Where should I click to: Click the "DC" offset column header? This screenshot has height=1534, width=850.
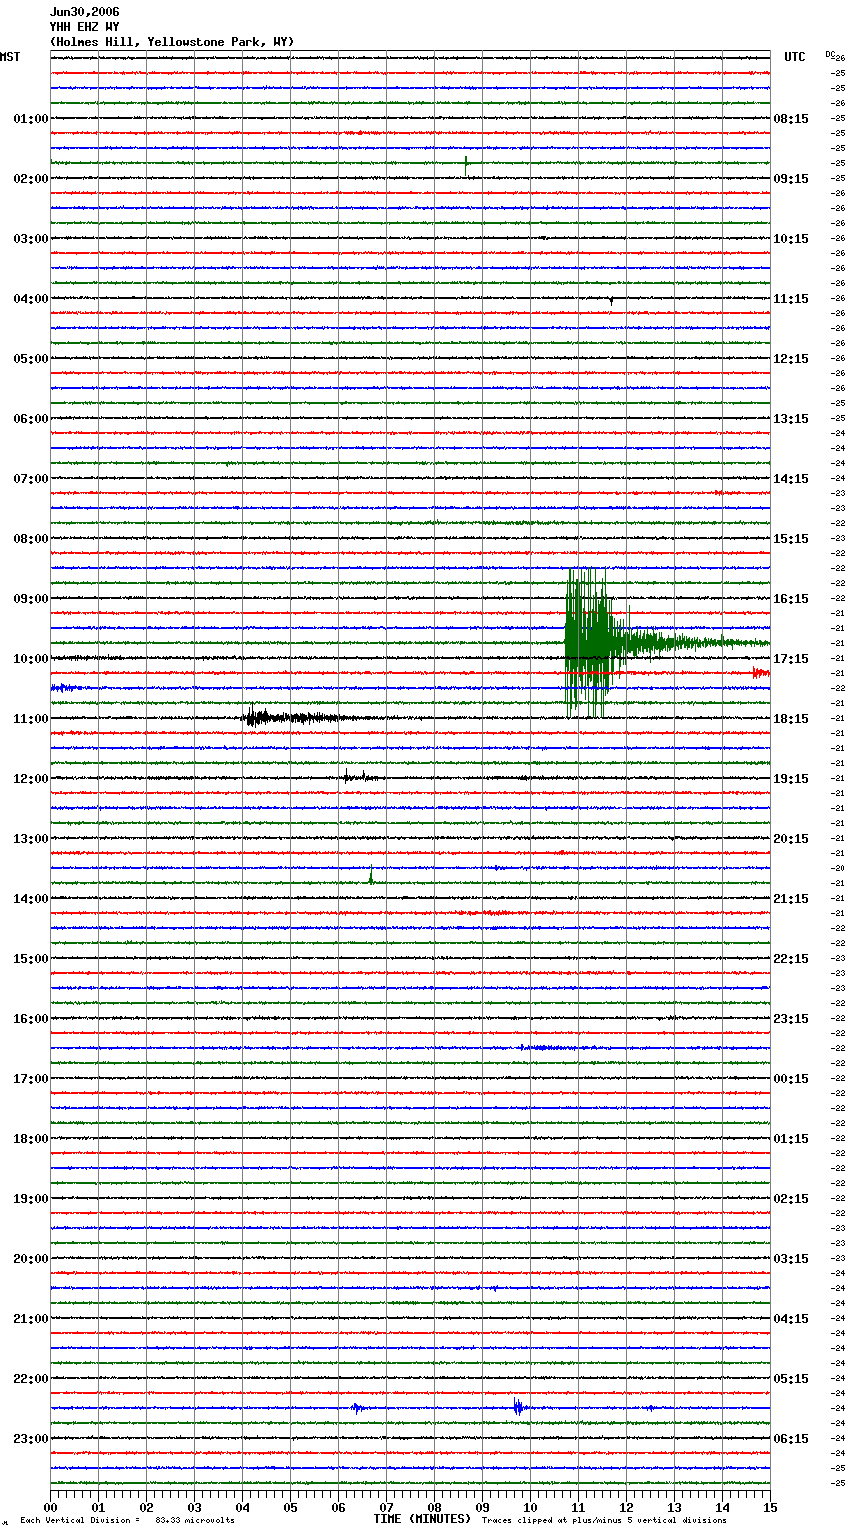(830, 54)
